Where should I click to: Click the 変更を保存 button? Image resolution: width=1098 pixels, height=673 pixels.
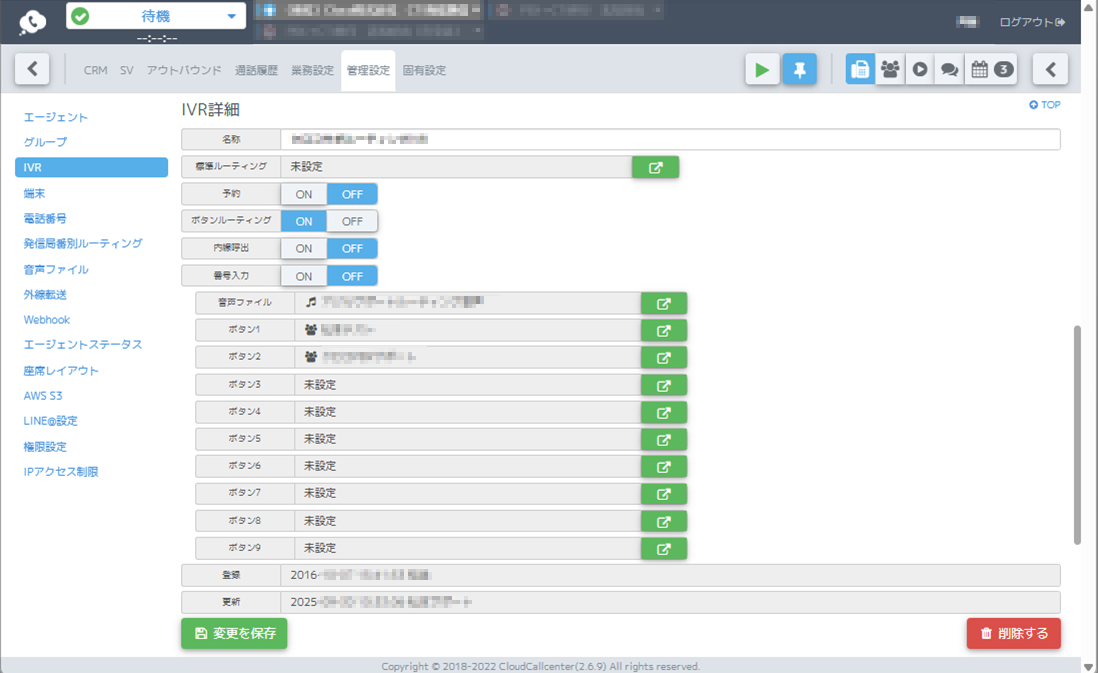point(234,633)
